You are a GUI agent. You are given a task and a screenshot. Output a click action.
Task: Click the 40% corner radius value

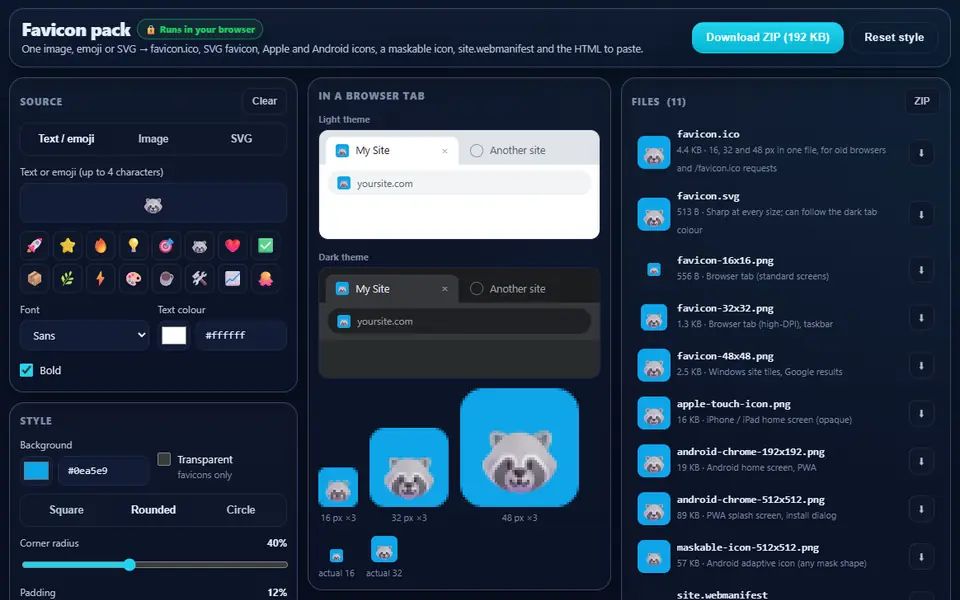point(277,543)
